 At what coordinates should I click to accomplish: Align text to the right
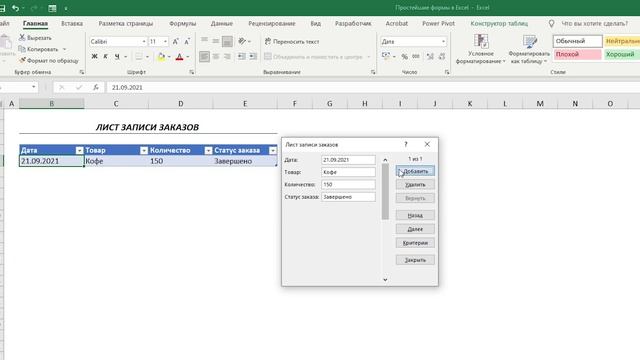(x=227, y=56)
